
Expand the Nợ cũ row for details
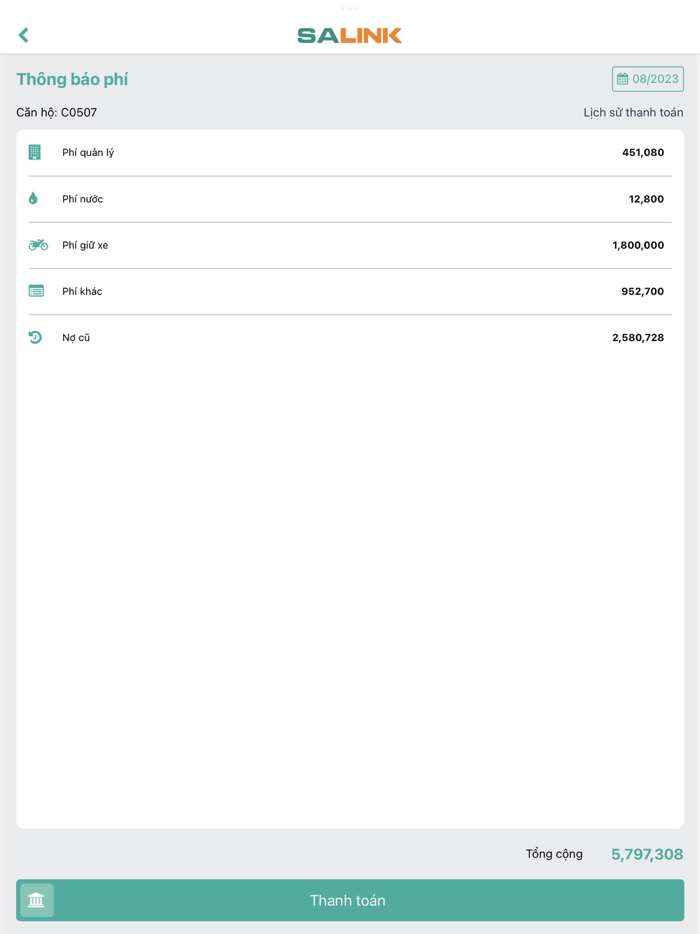pyautogui.click(x=350, y=337)
